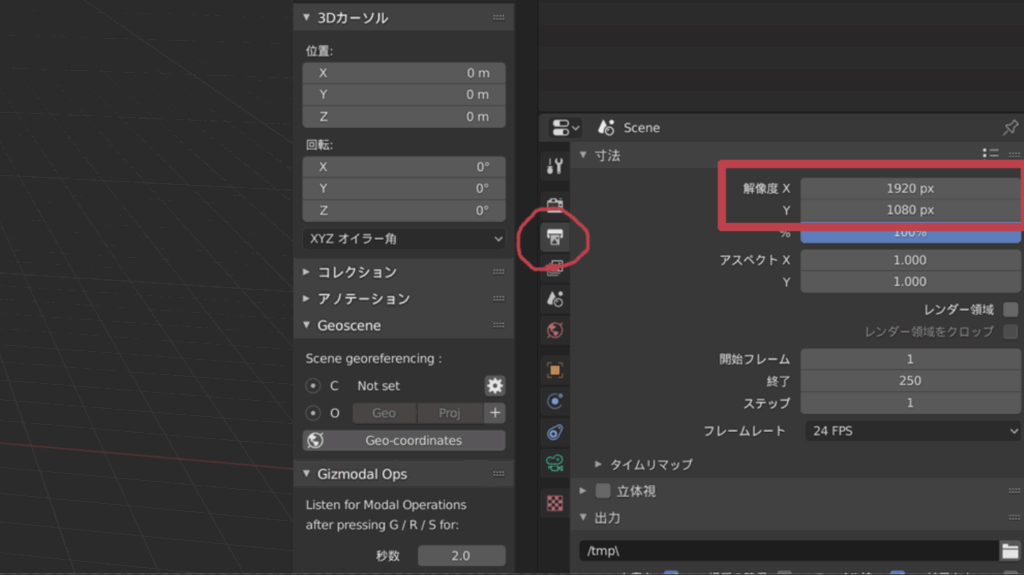Switch to the Object properties tab
Image resolution: width=1024 pixels, height=575 pixels.
[x=555, y=370]
